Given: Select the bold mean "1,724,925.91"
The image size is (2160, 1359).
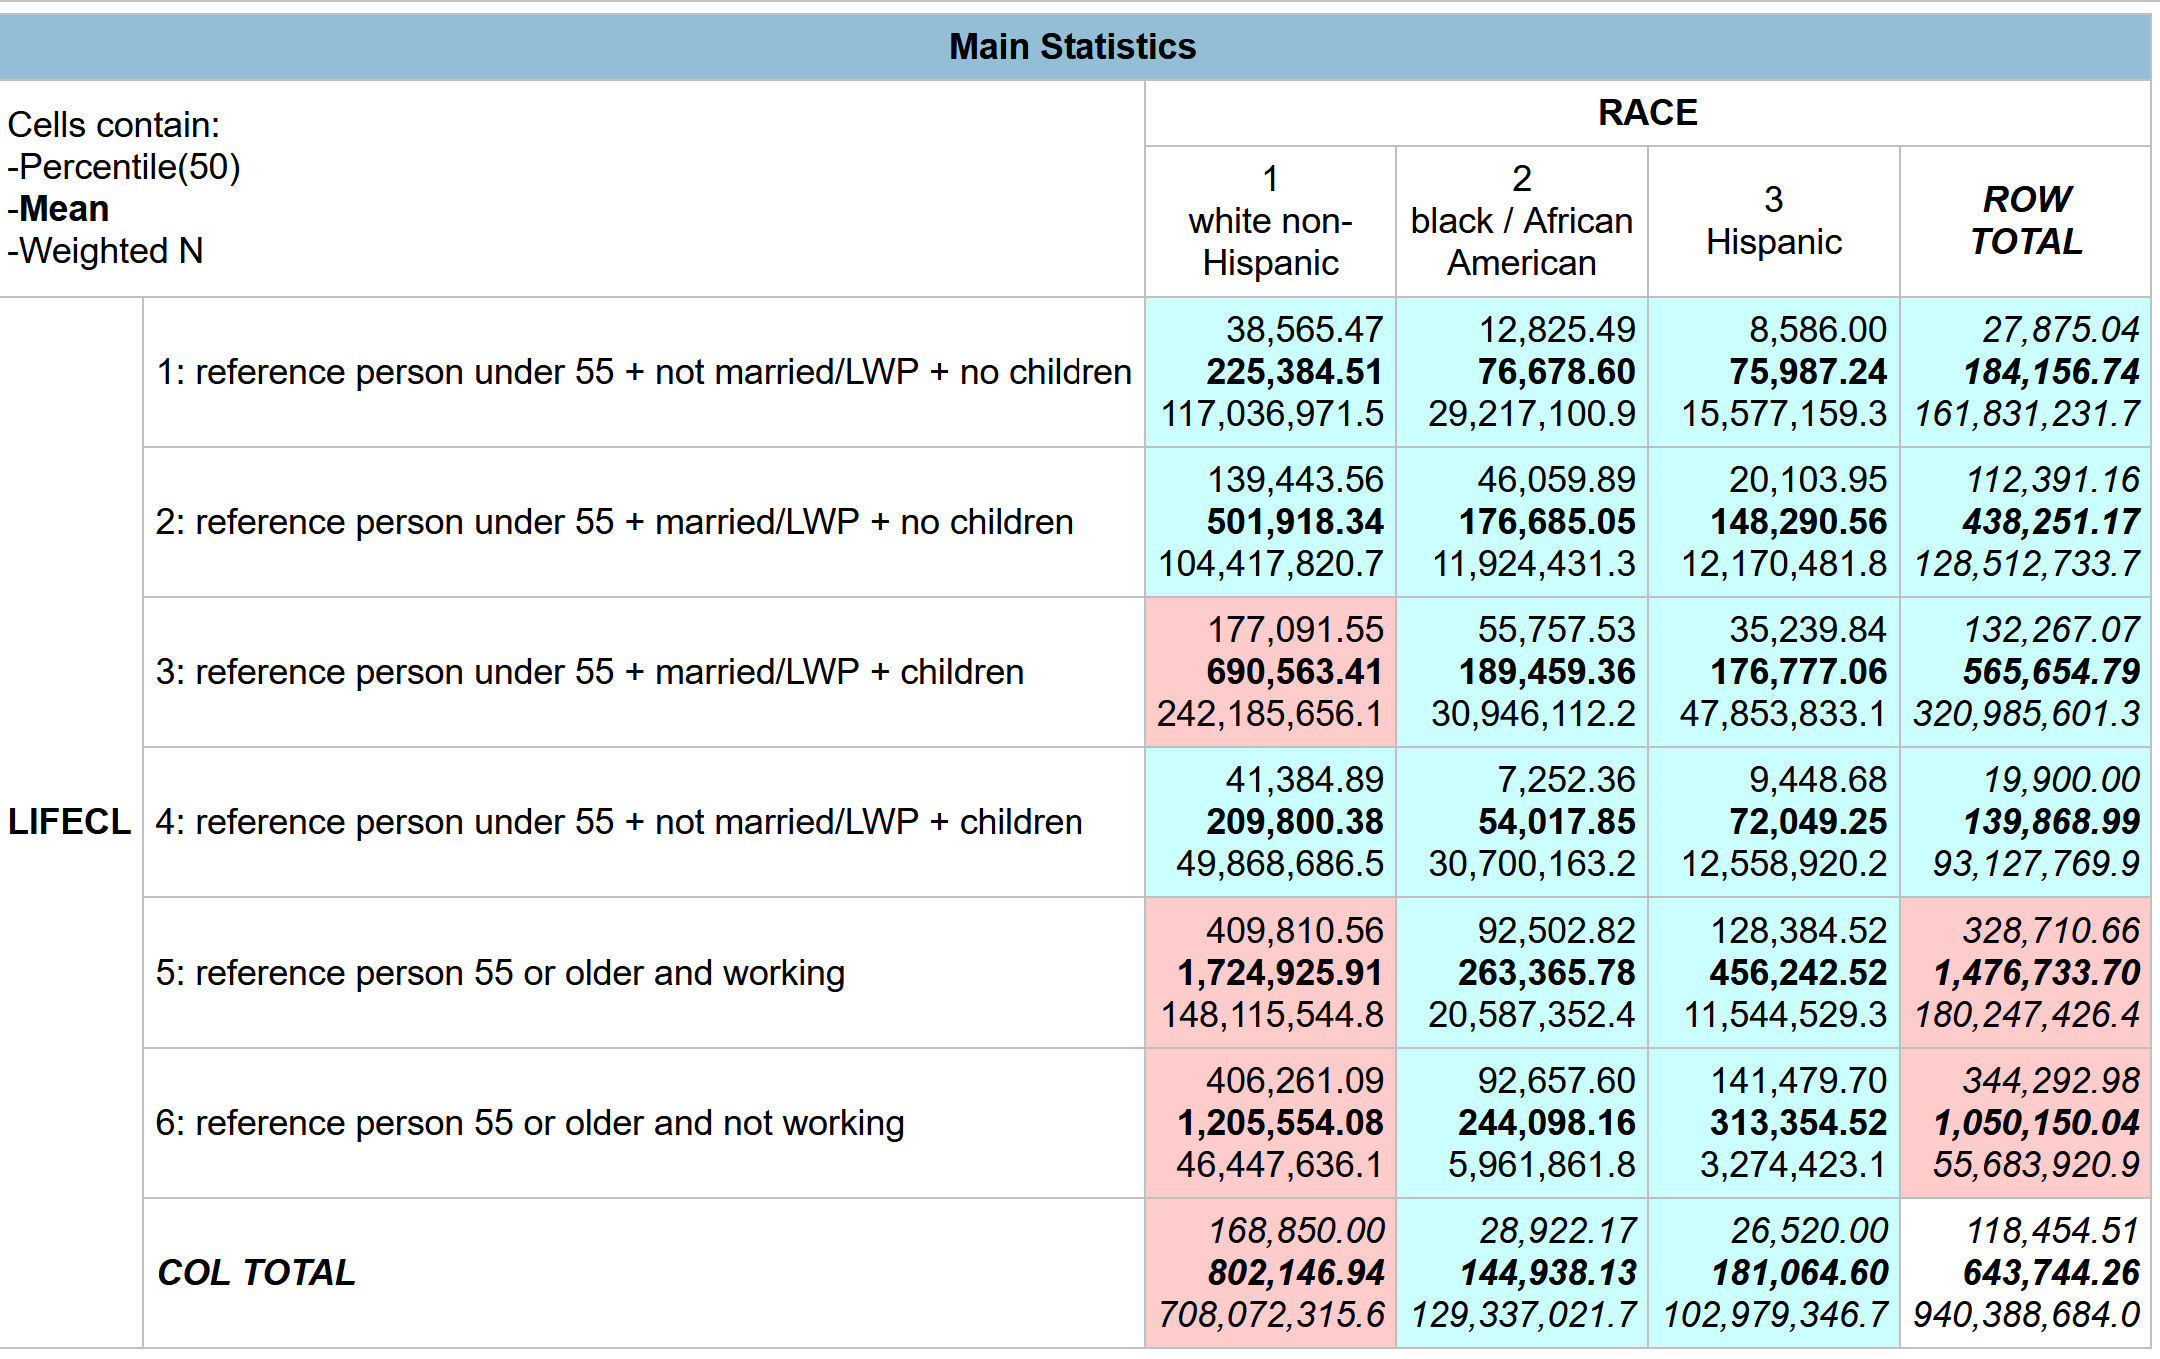Looking at the screenshot, I should point(1280,973).
